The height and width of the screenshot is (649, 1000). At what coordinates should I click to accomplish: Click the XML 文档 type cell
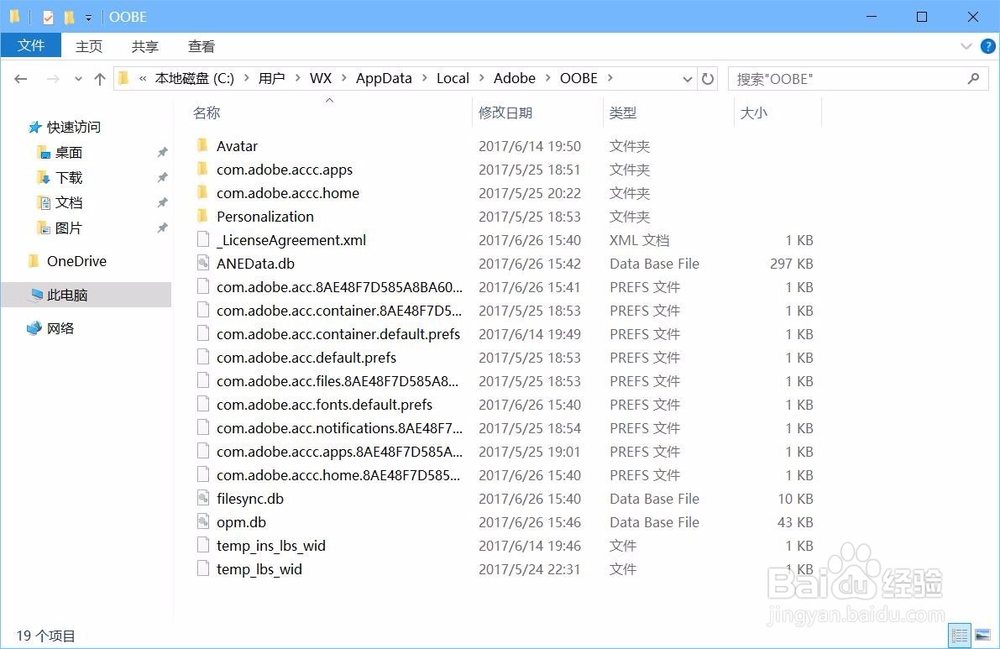[x=639, y=240]
